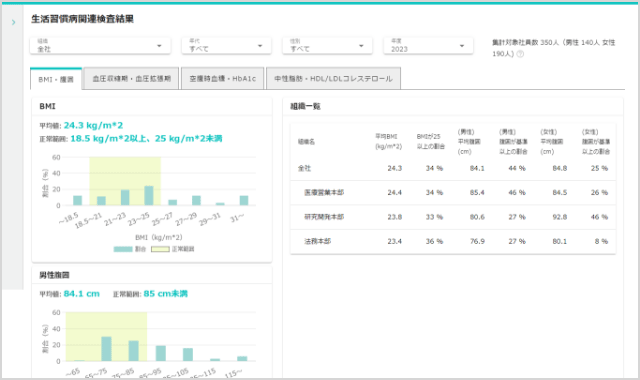
Task: Click the 全社 row name in table
Action: 304,168
